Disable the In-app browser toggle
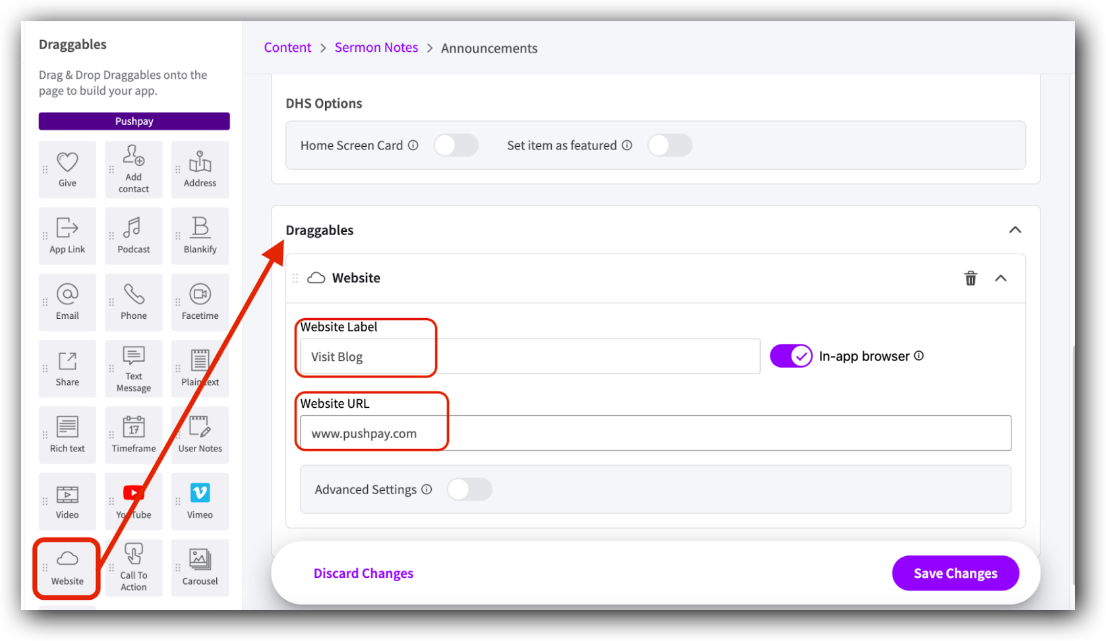Viewport: 1106px width, 641px height. tap(791, 355)
